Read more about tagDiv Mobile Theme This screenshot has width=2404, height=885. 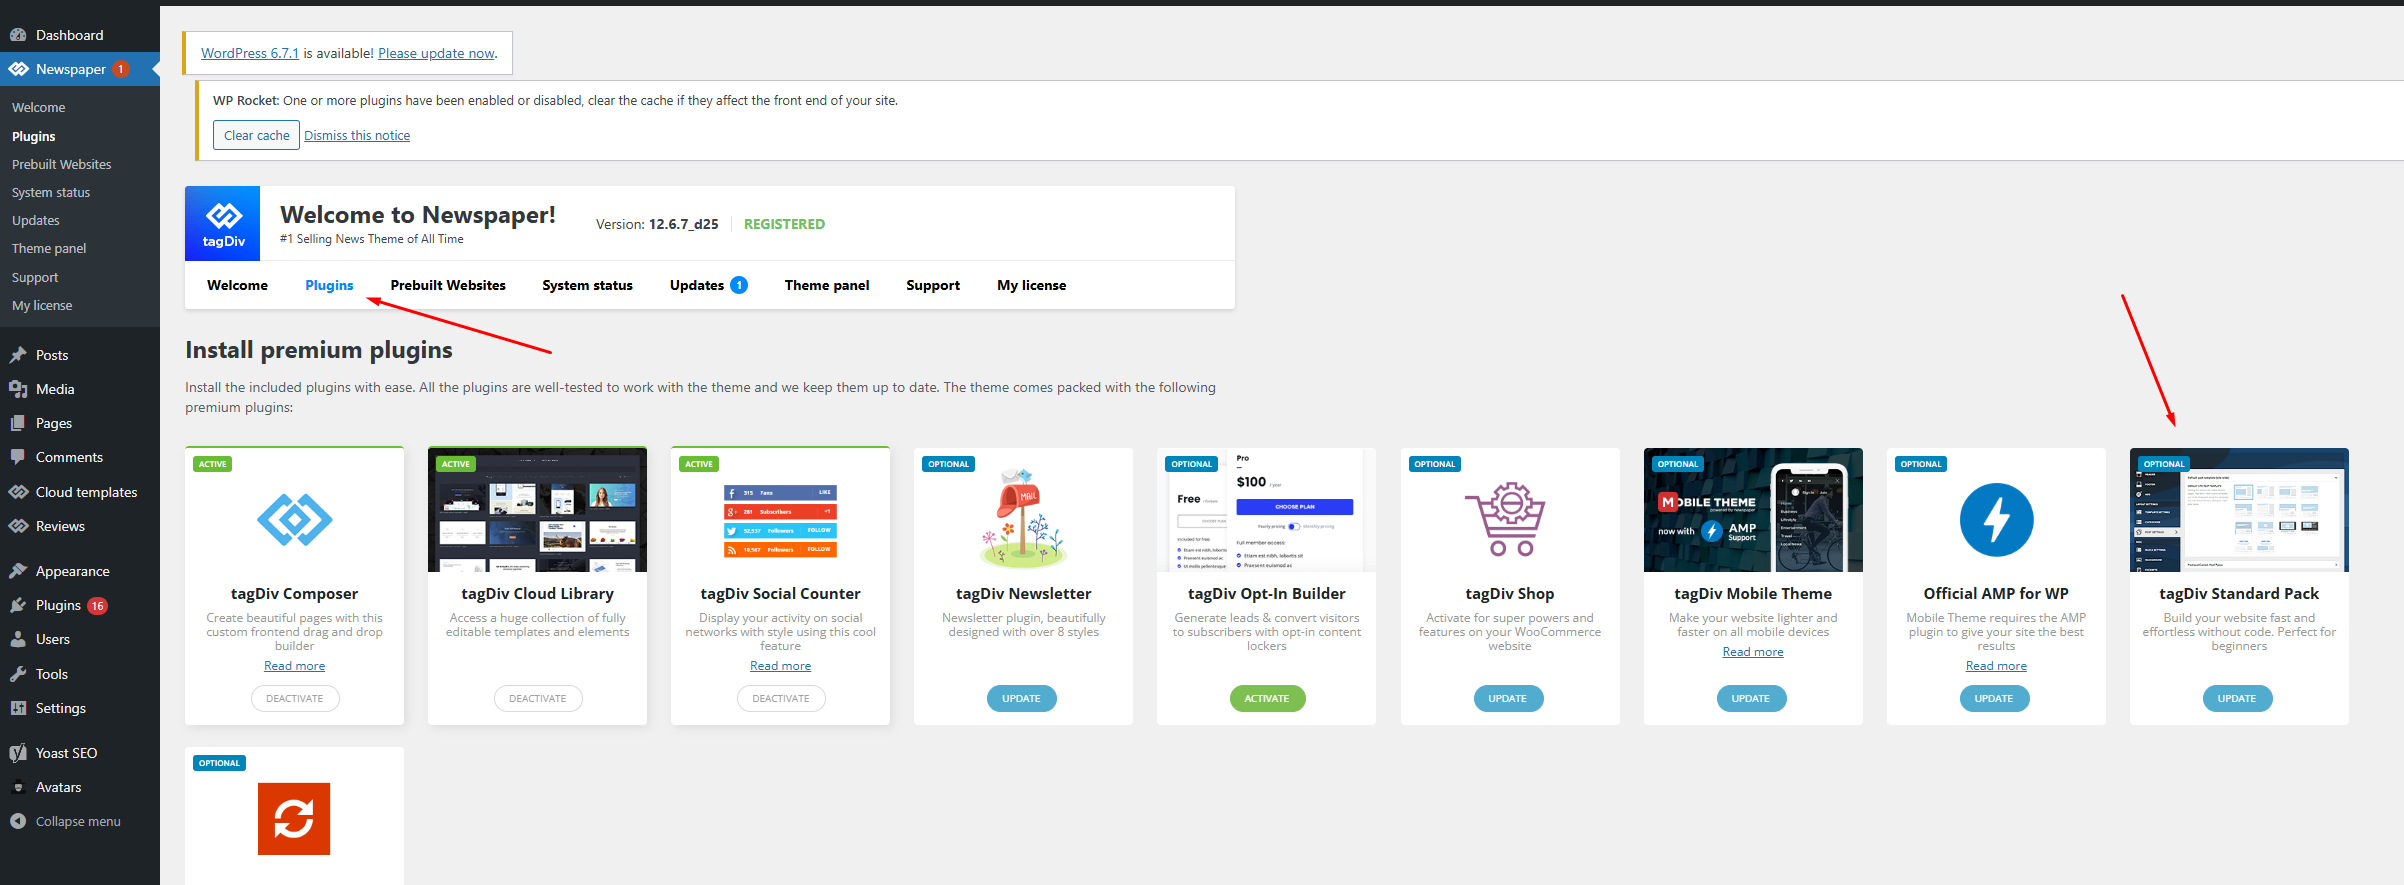tap(1753, 652)
